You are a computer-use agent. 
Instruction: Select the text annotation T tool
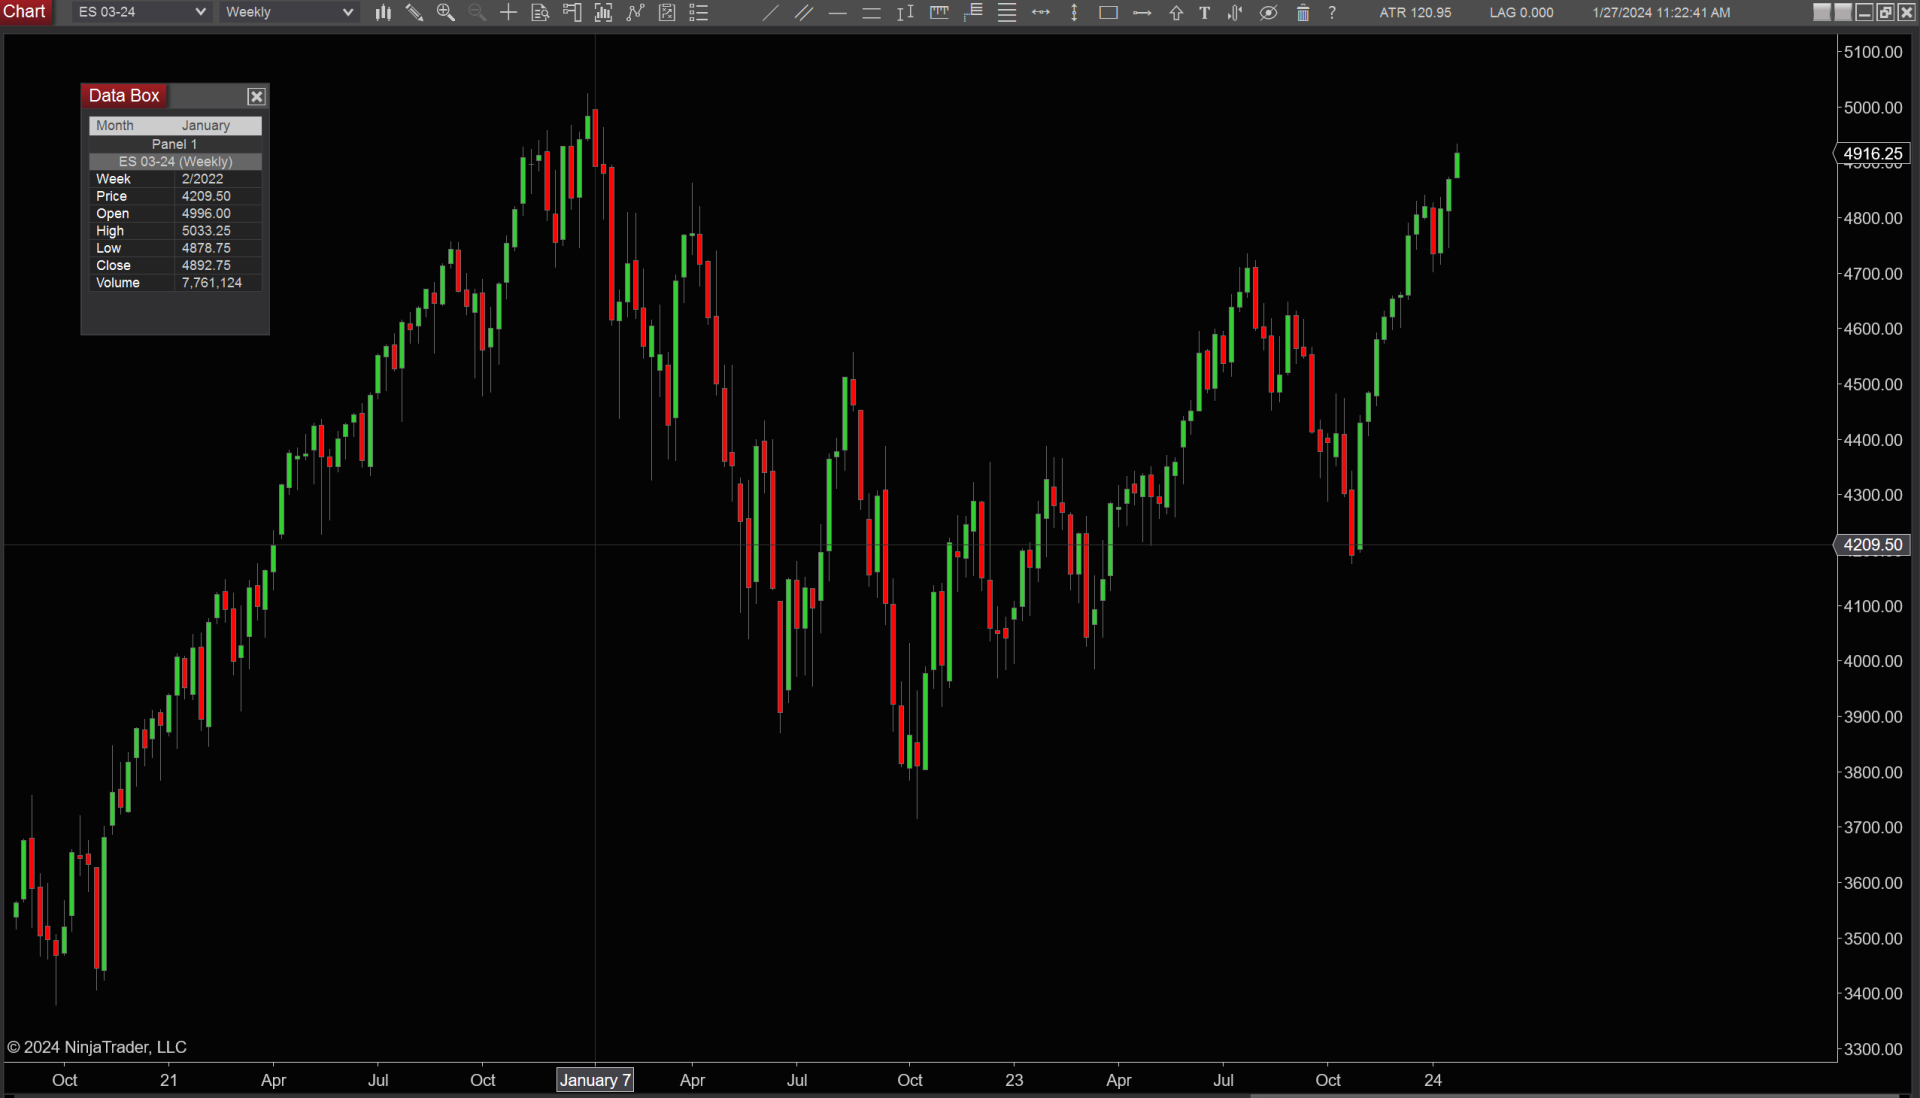click(x=1204, y=13)
